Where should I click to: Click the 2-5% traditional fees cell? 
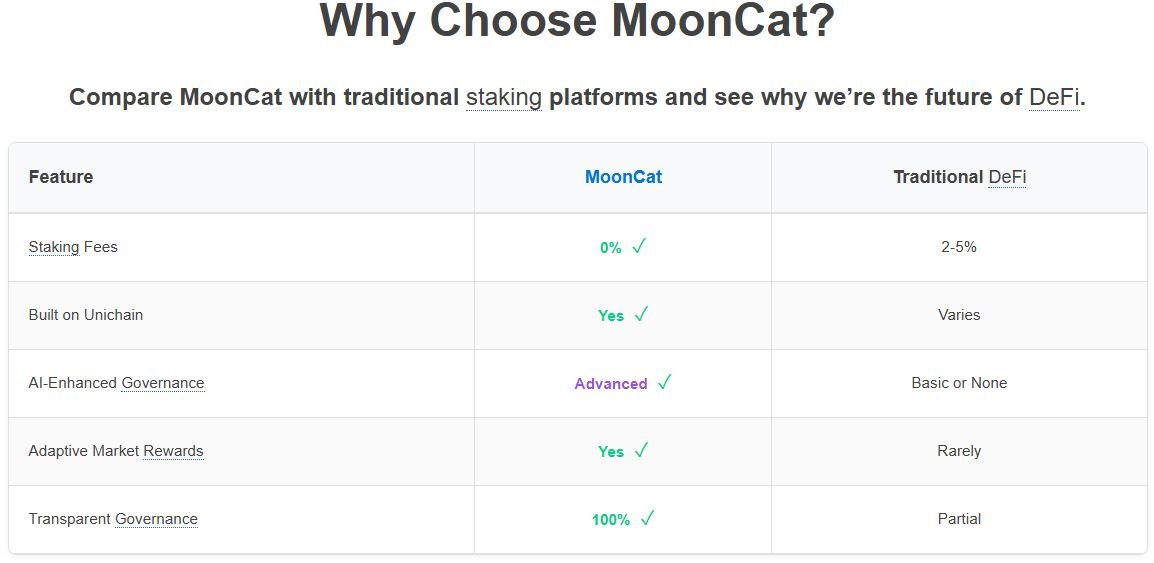[959, 247]
